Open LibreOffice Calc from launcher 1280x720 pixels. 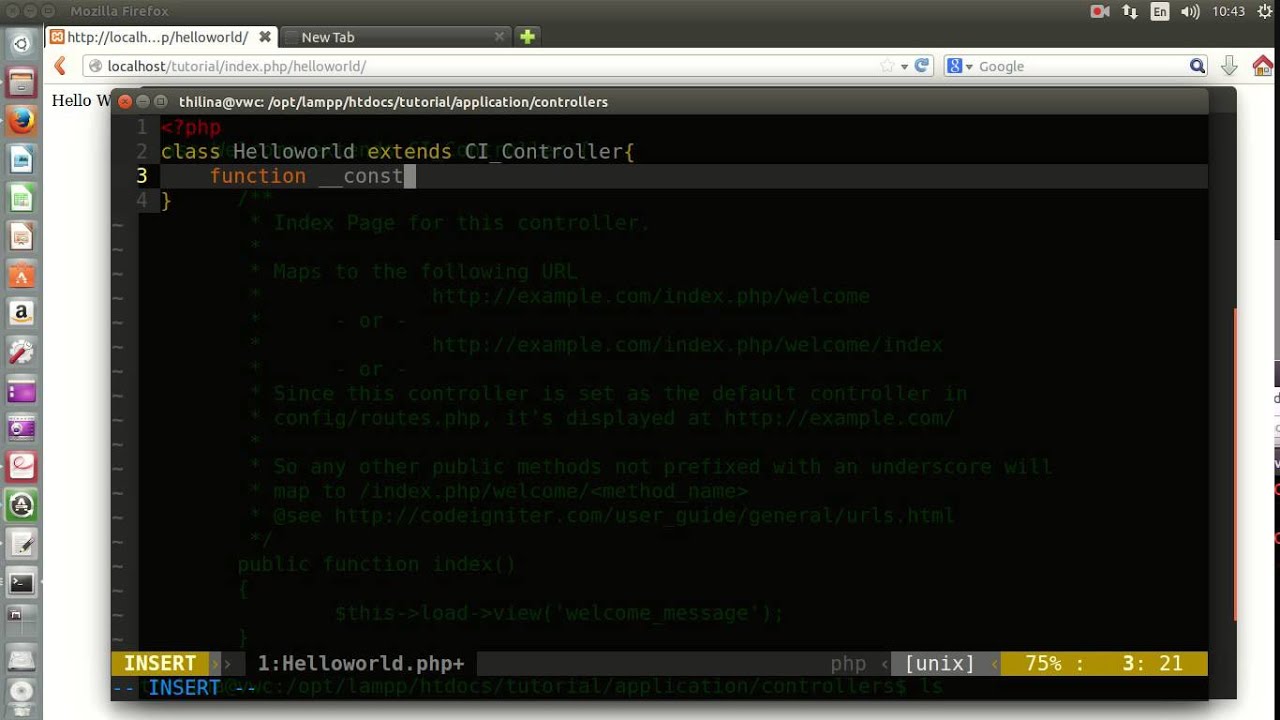21,197
